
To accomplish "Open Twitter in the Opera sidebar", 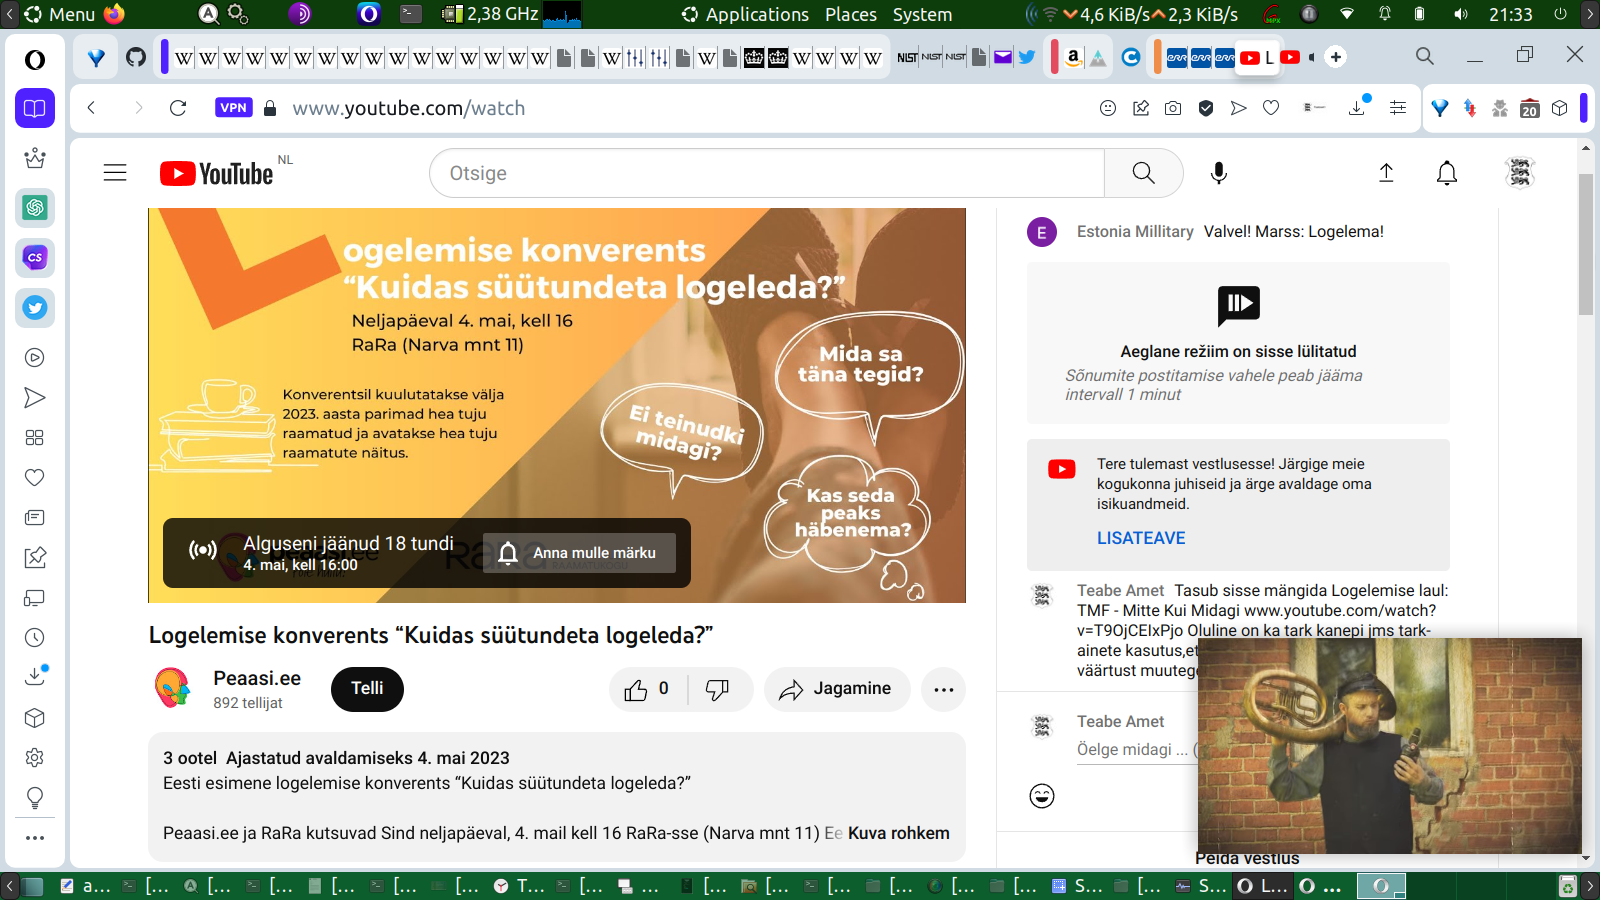I will (x=35, y=308).
